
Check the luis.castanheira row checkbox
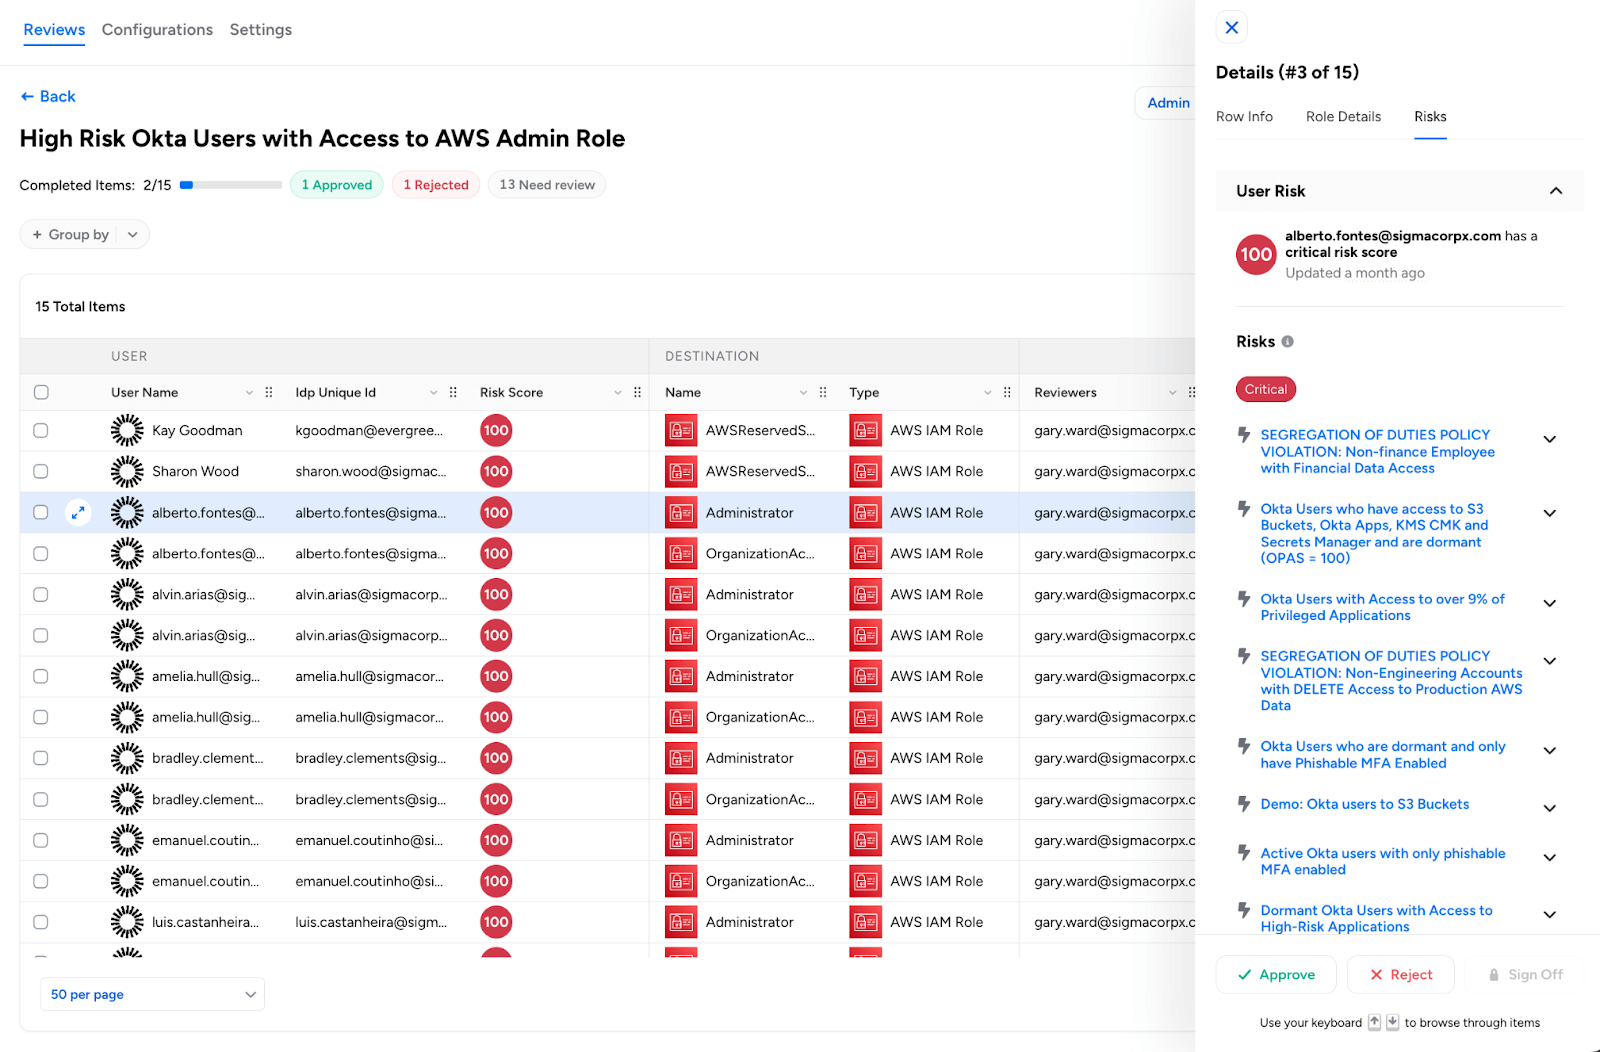(41, 923)
